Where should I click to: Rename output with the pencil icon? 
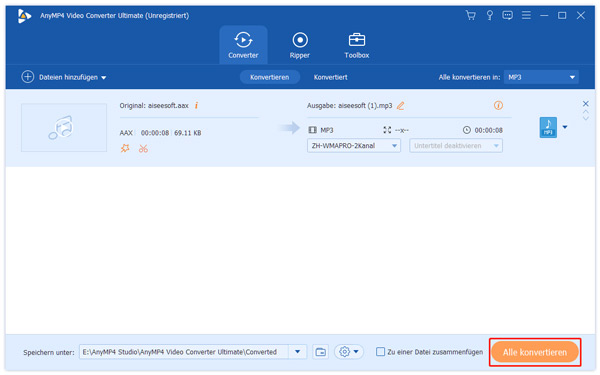click(400, 106)
